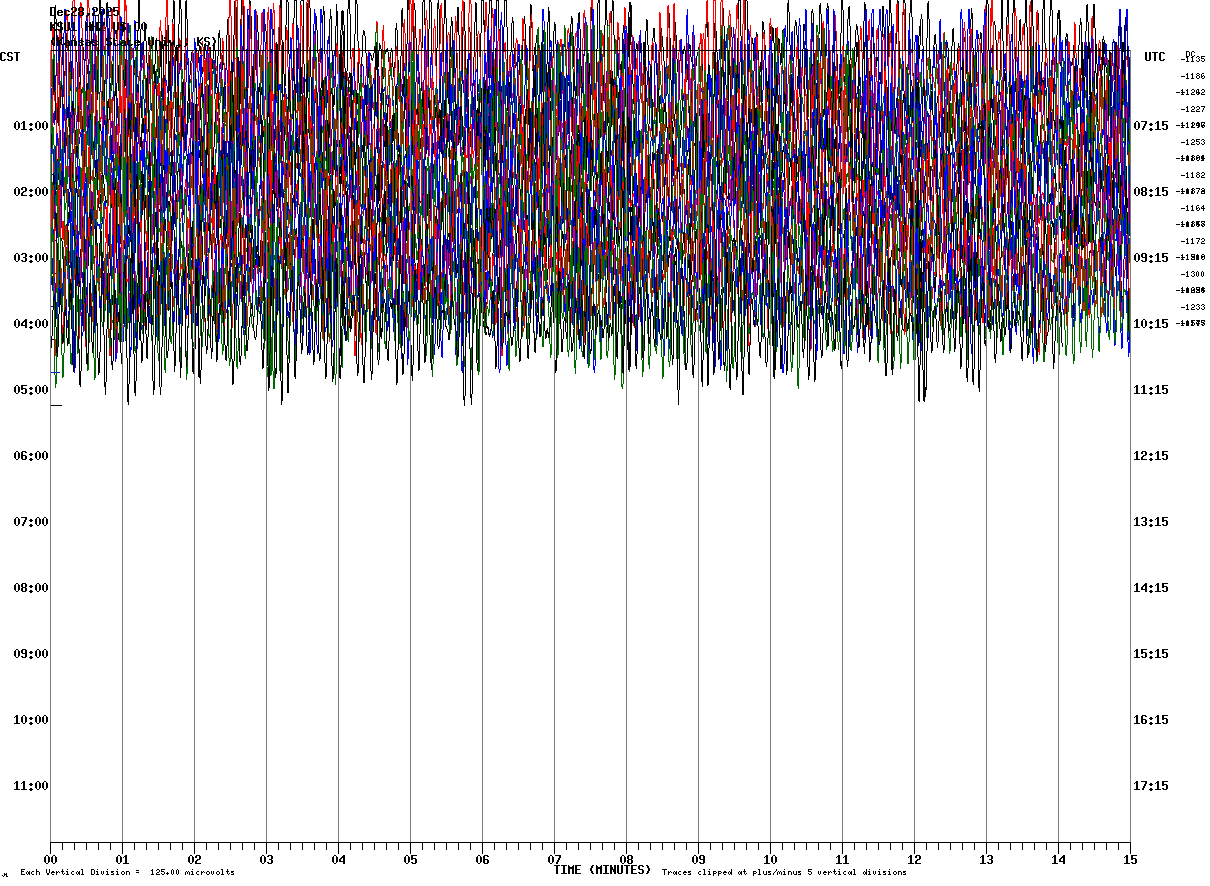Click minute 03 on the time axis
Image resolution: width=1210 pixels, height=886 pixels.
(266, 860)
